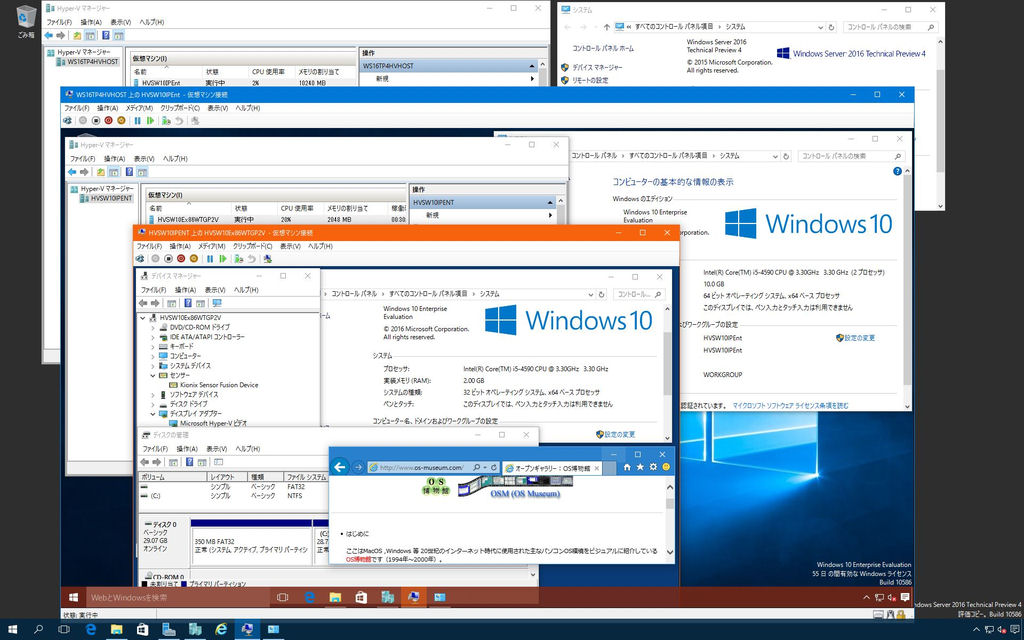The width and height of the screenshot is (1024, 640).
Task: Click blue help icon in Device Manager toolbar
Action: tap(188, 303)
